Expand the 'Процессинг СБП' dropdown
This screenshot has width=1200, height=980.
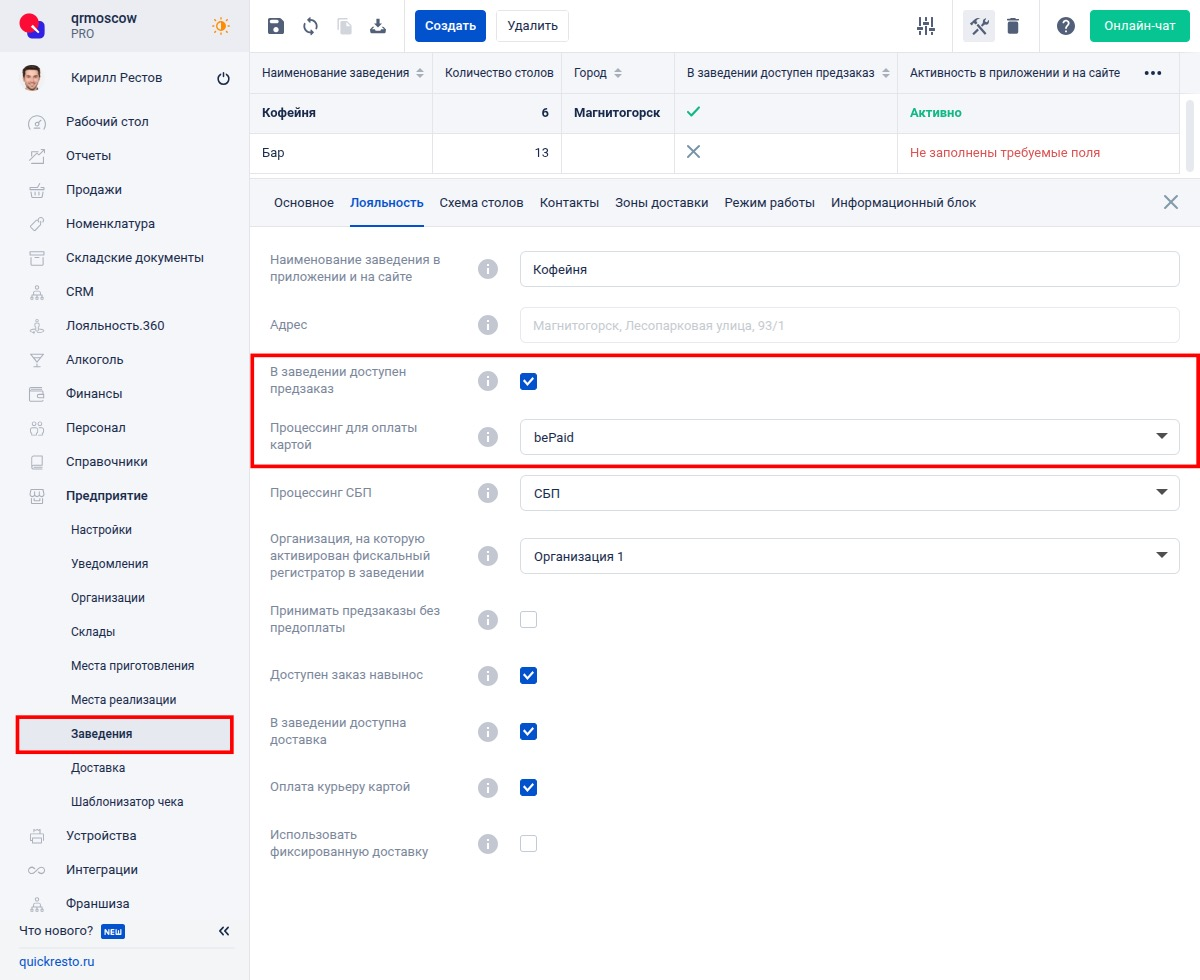pyautogui.click(x=1161, y=493)
